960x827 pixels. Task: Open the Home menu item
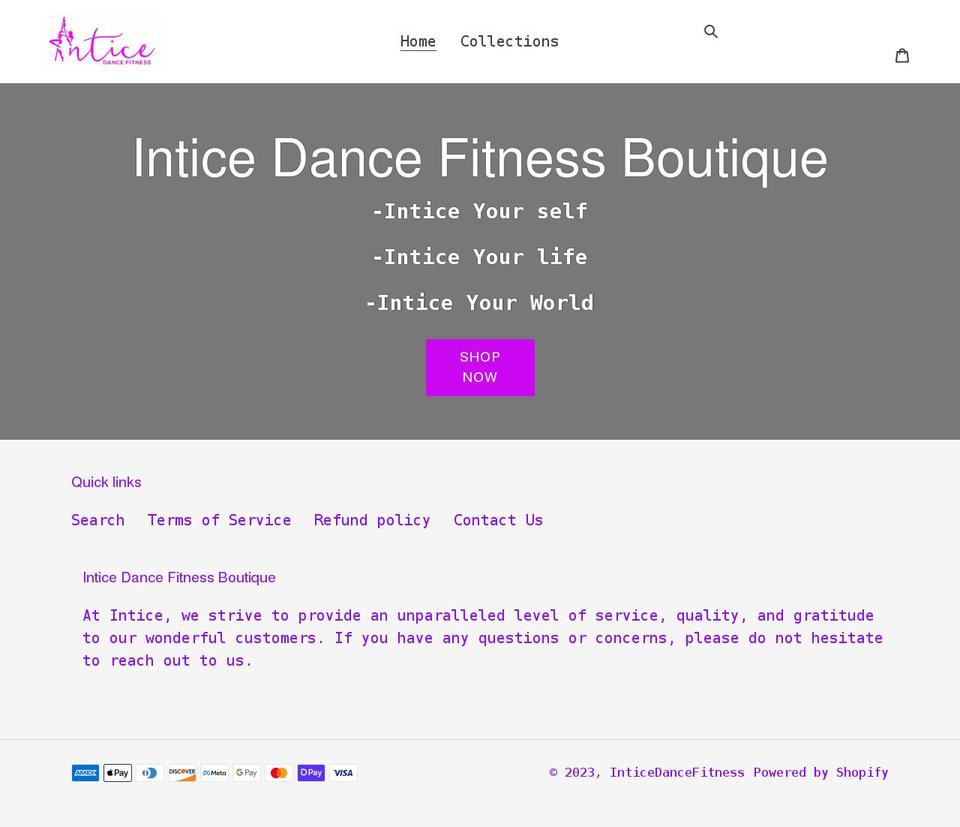click(418, 41)
